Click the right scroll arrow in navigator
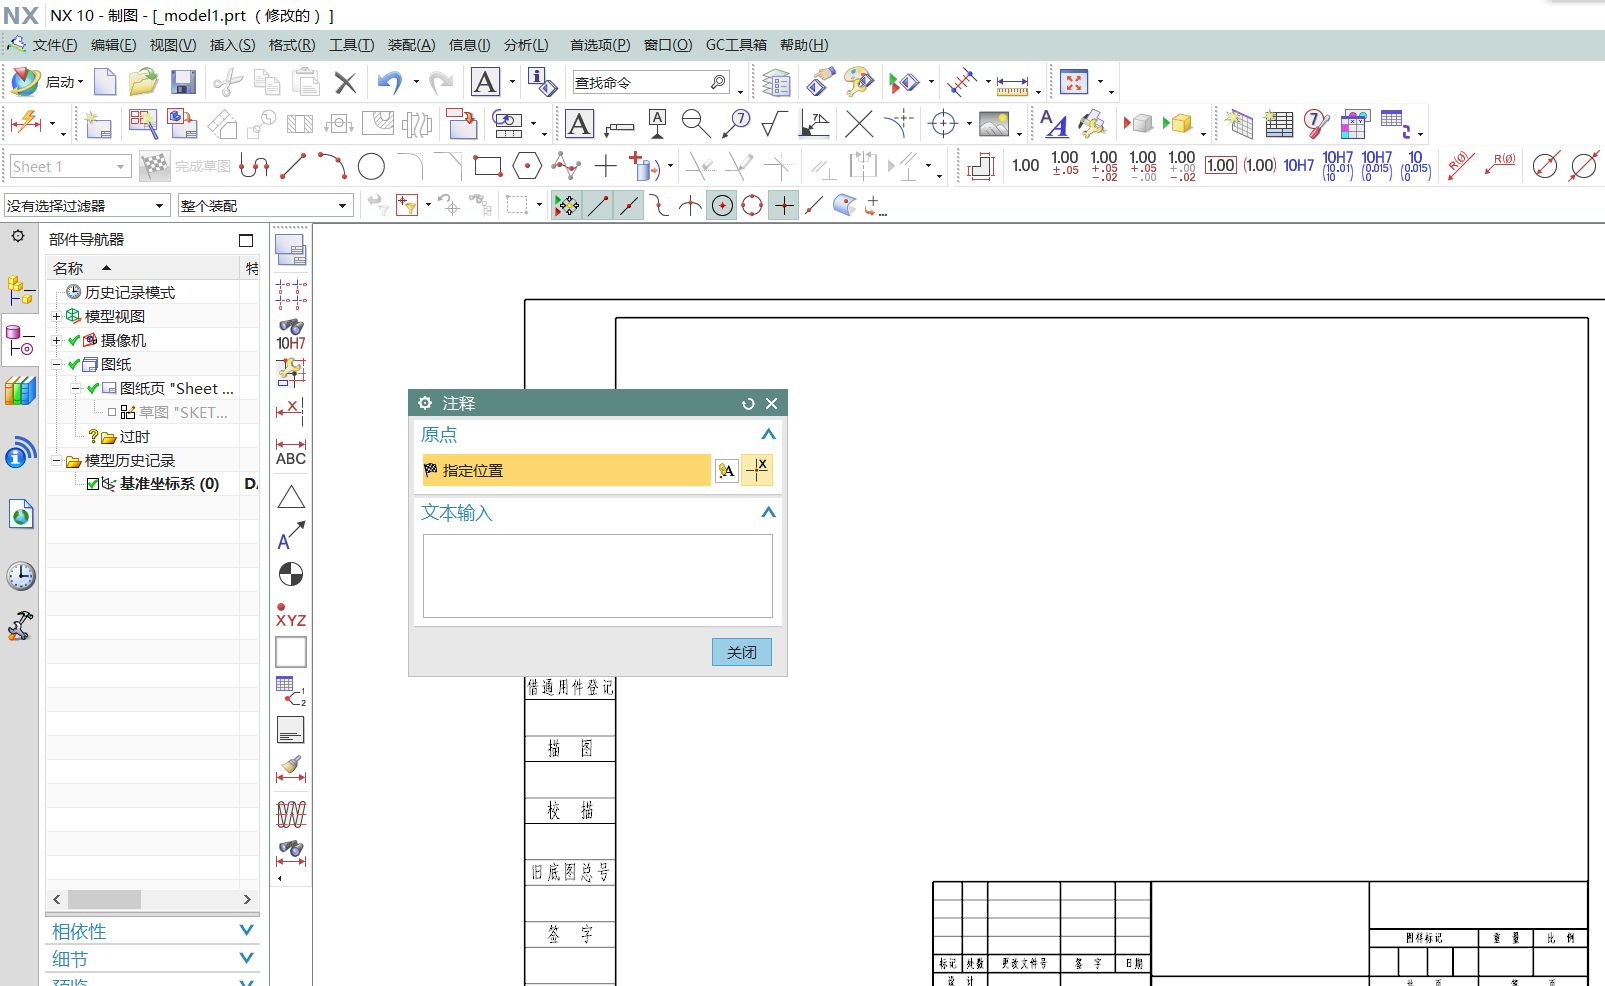 click(247, 899)
